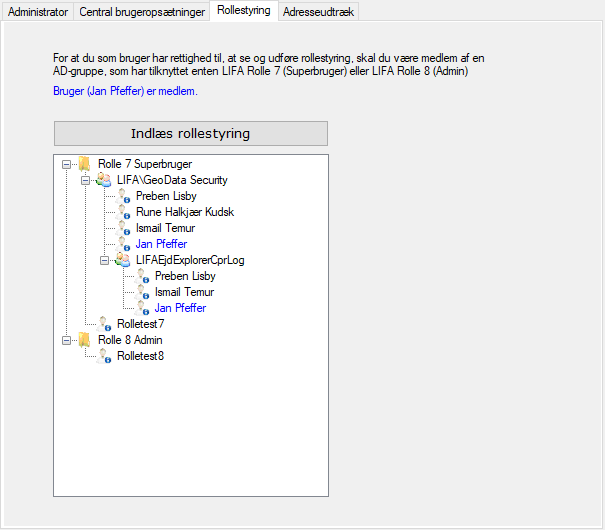Click the LIFAEjdExplorerCprLog group icon
Screen dimensions: 605x530
(x=123, y=260)
